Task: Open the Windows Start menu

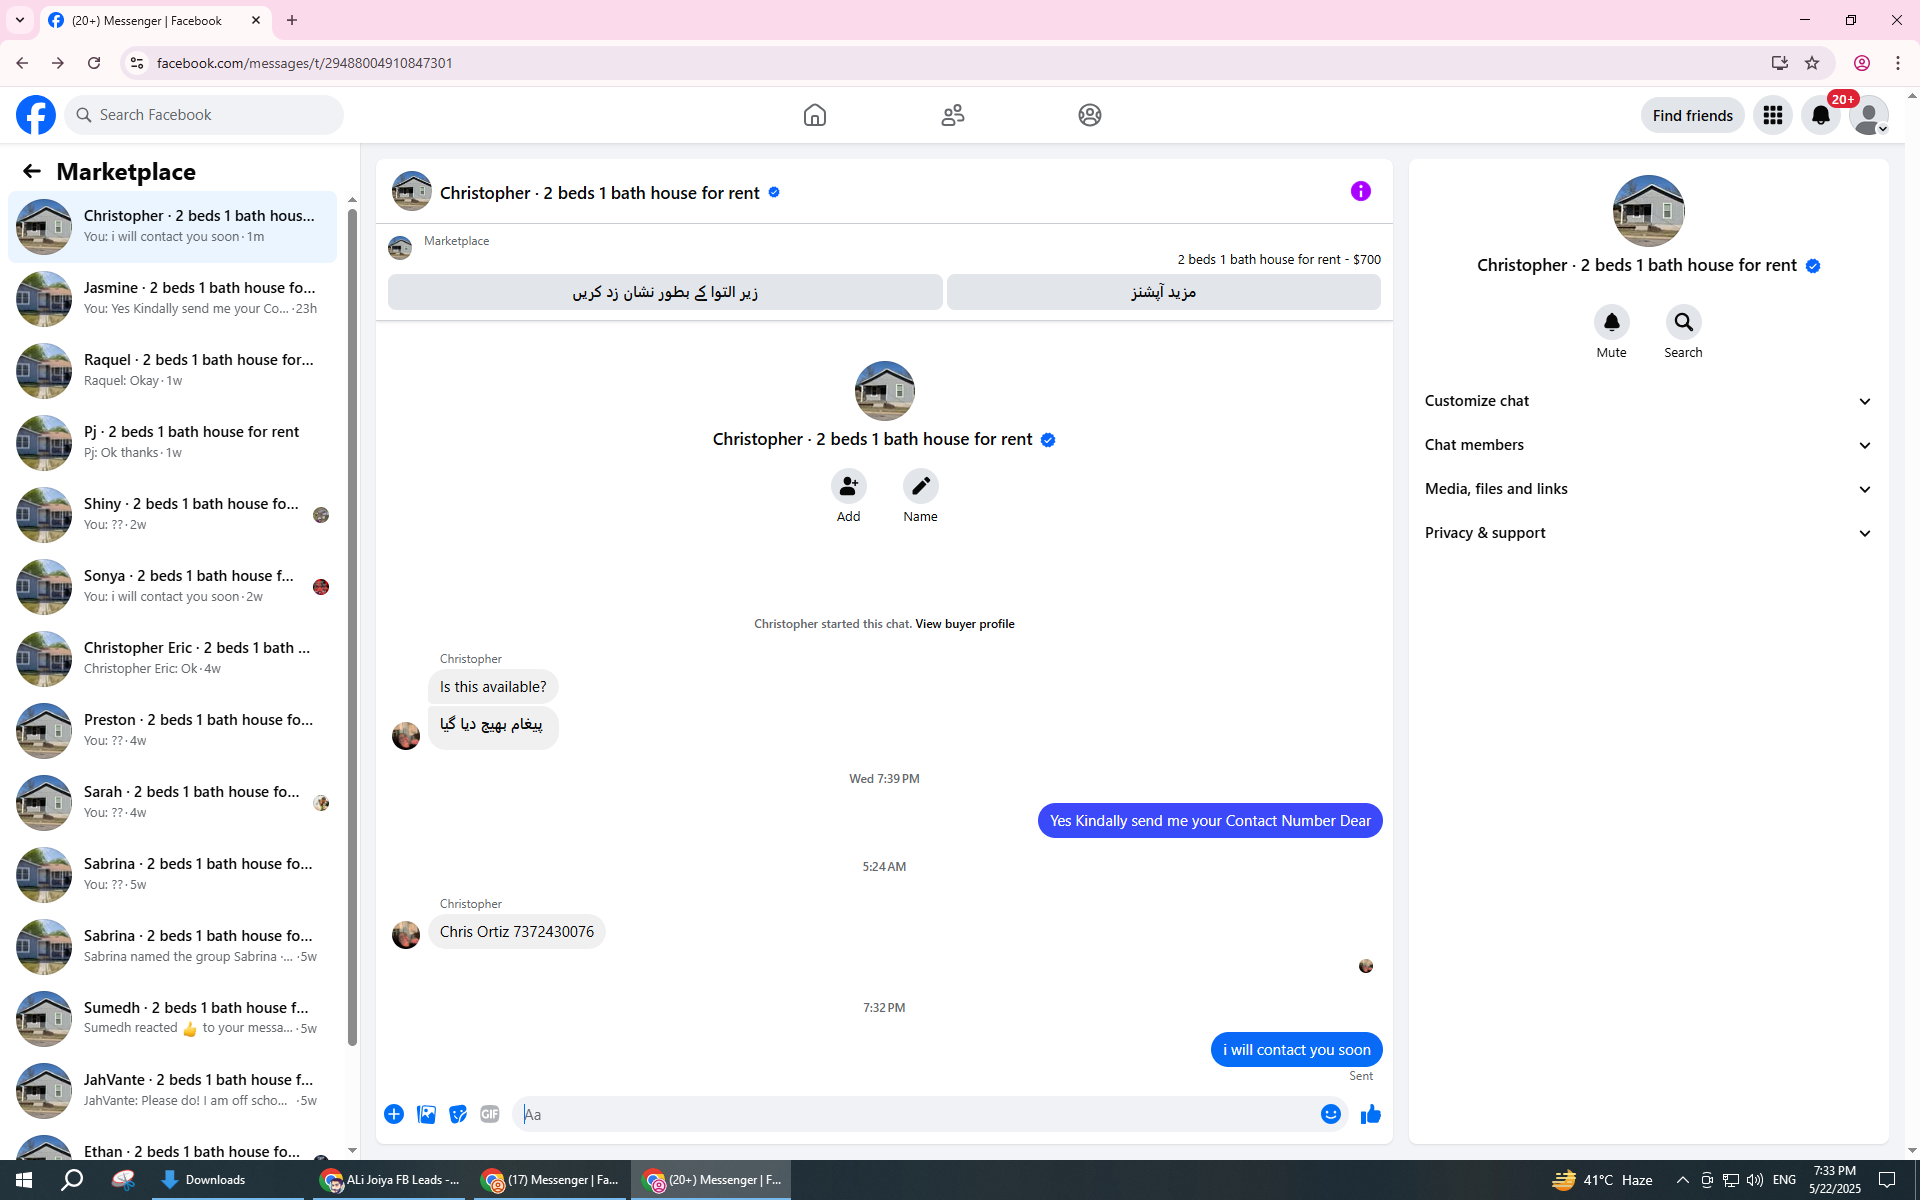Action: [24, 1180]
